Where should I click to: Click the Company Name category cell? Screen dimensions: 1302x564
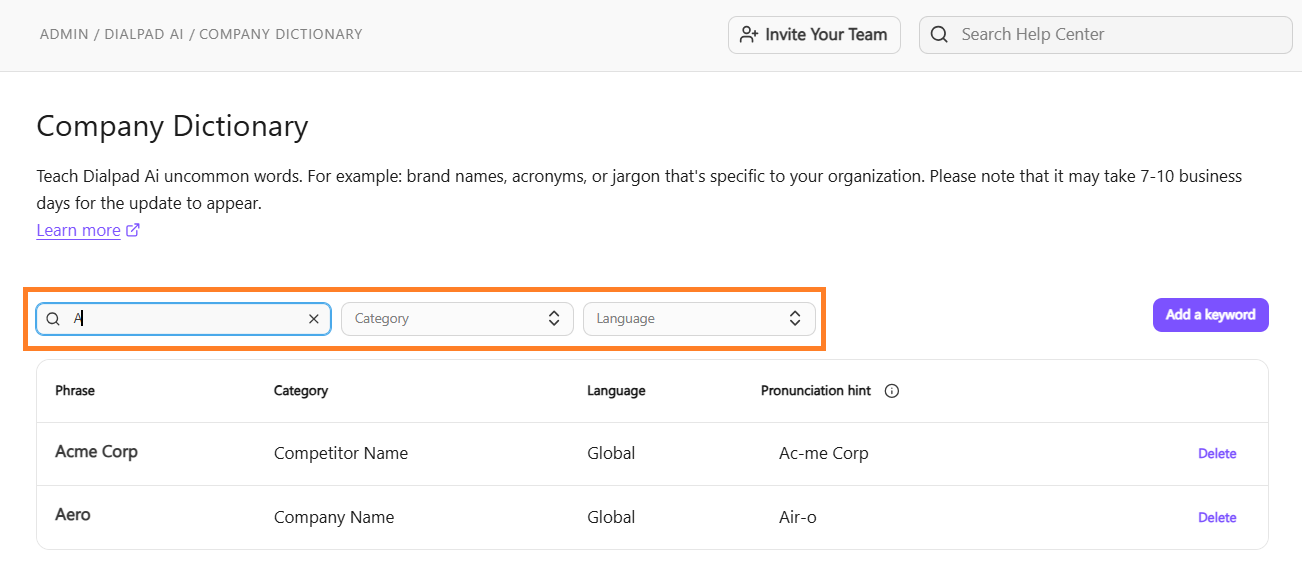tap(334, 517)
